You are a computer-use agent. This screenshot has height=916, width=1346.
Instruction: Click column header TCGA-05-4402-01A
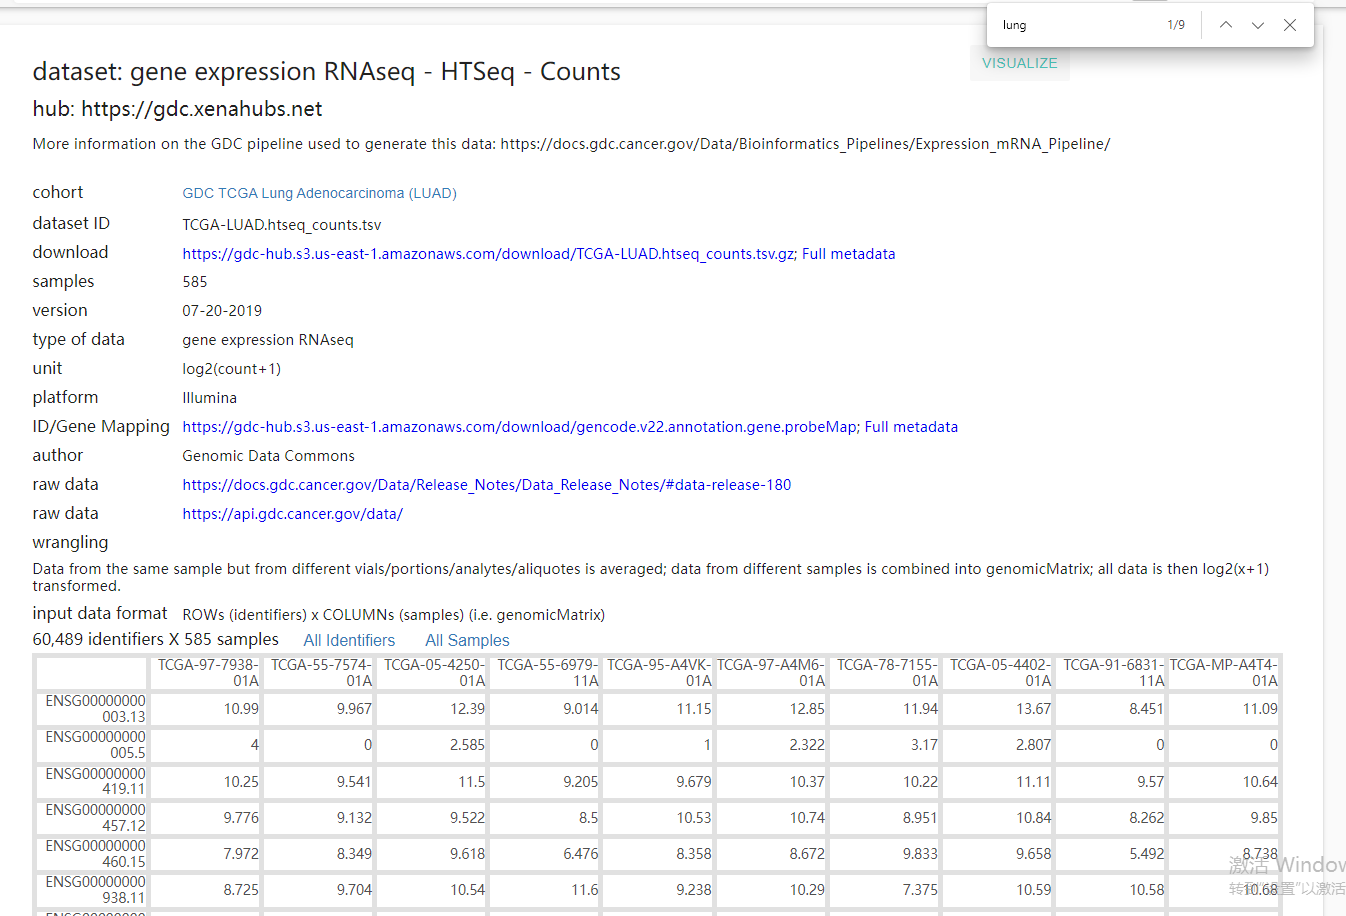coord(1000,673)
